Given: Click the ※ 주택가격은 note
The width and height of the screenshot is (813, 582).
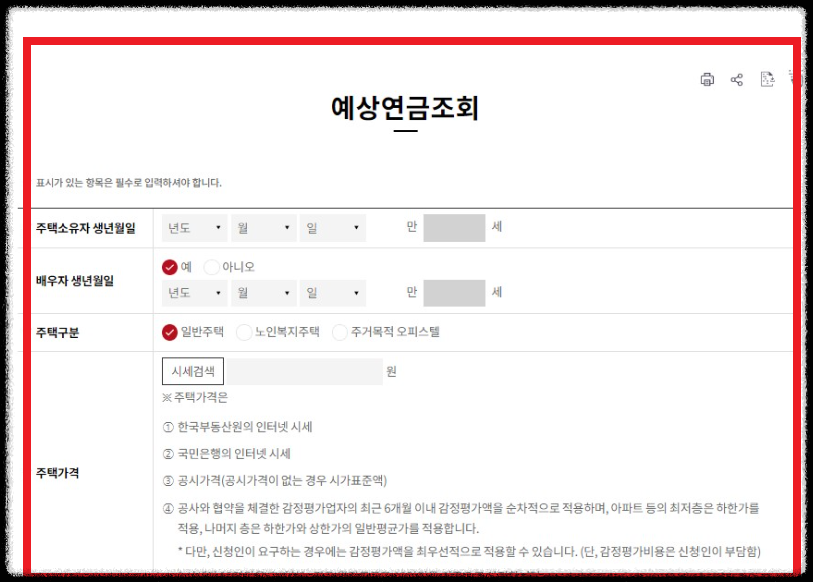Looking at the screenshot, I should (195, 398).
